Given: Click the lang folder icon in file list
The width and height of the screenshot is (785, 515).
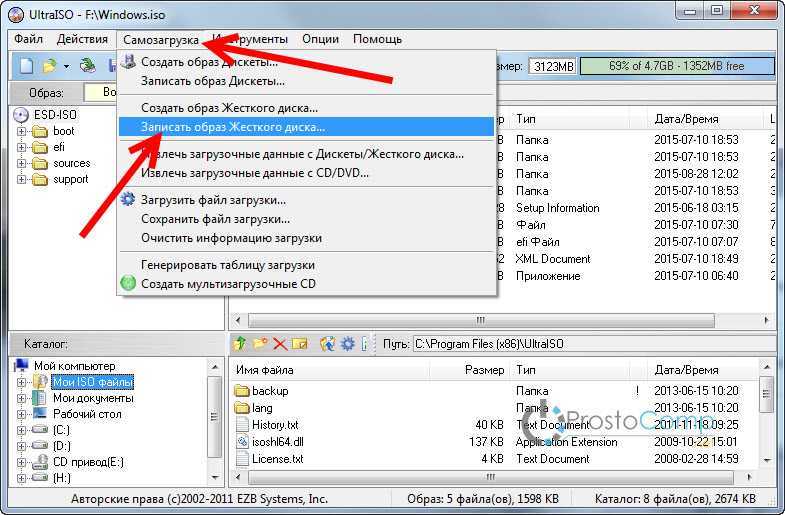Looking at the screenshot, I should (x=242, y=407).
